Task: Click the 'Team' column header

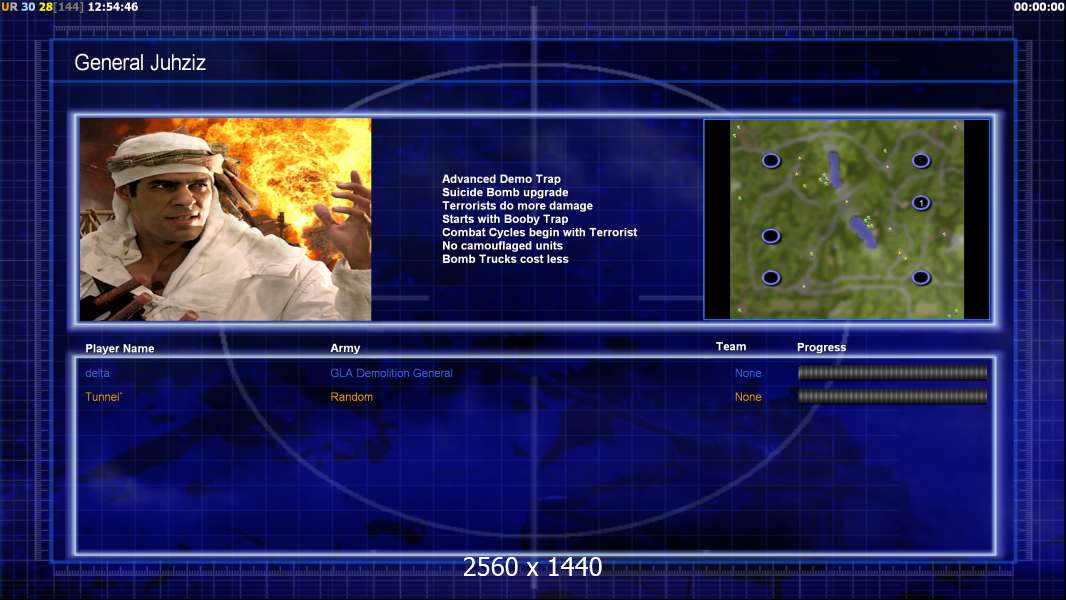Action: [x=731, y=347]
